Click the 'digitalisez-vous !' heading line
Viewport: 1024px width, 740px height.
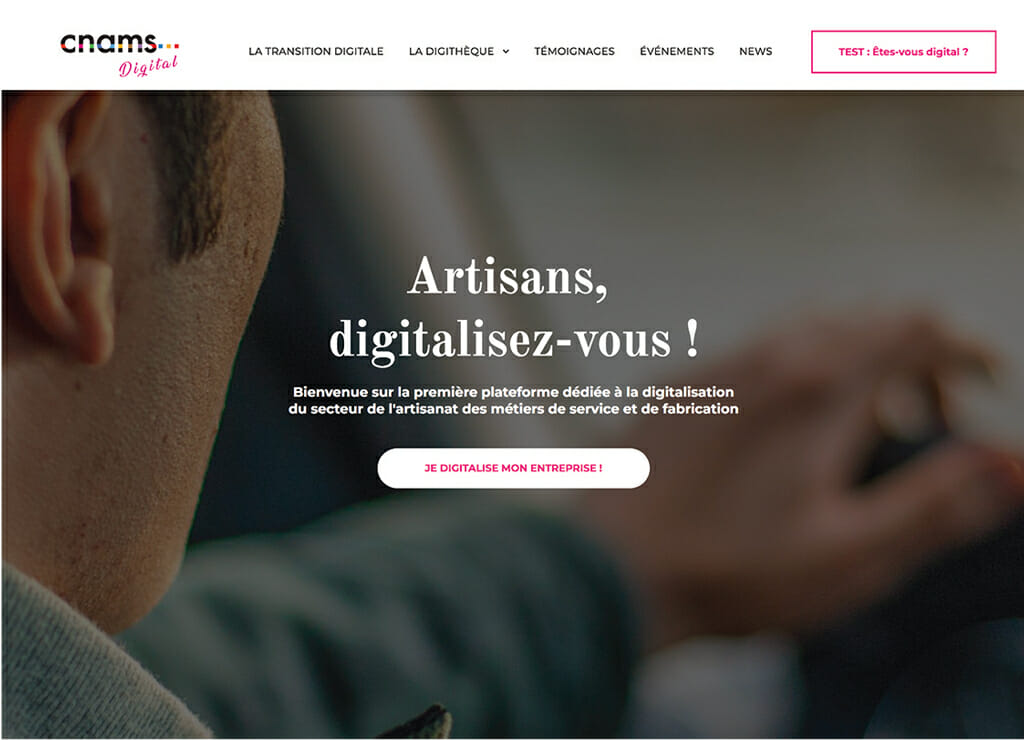click(x=514, y=340)
